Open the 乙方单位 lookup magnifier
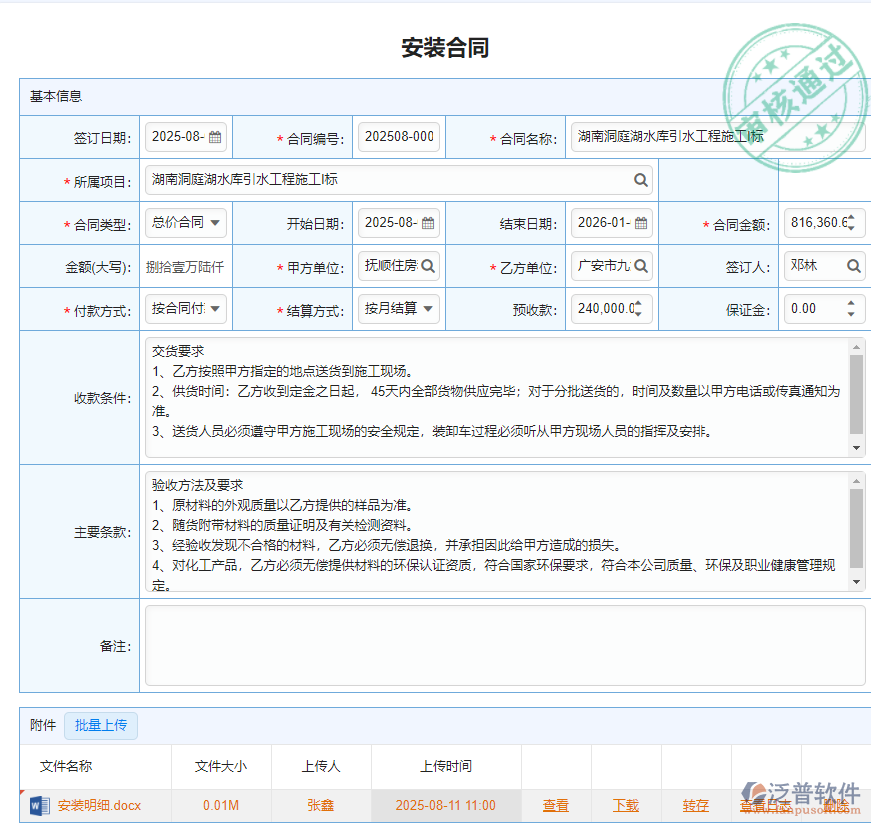Screen dimensions: 871x826 pos(641,266)
